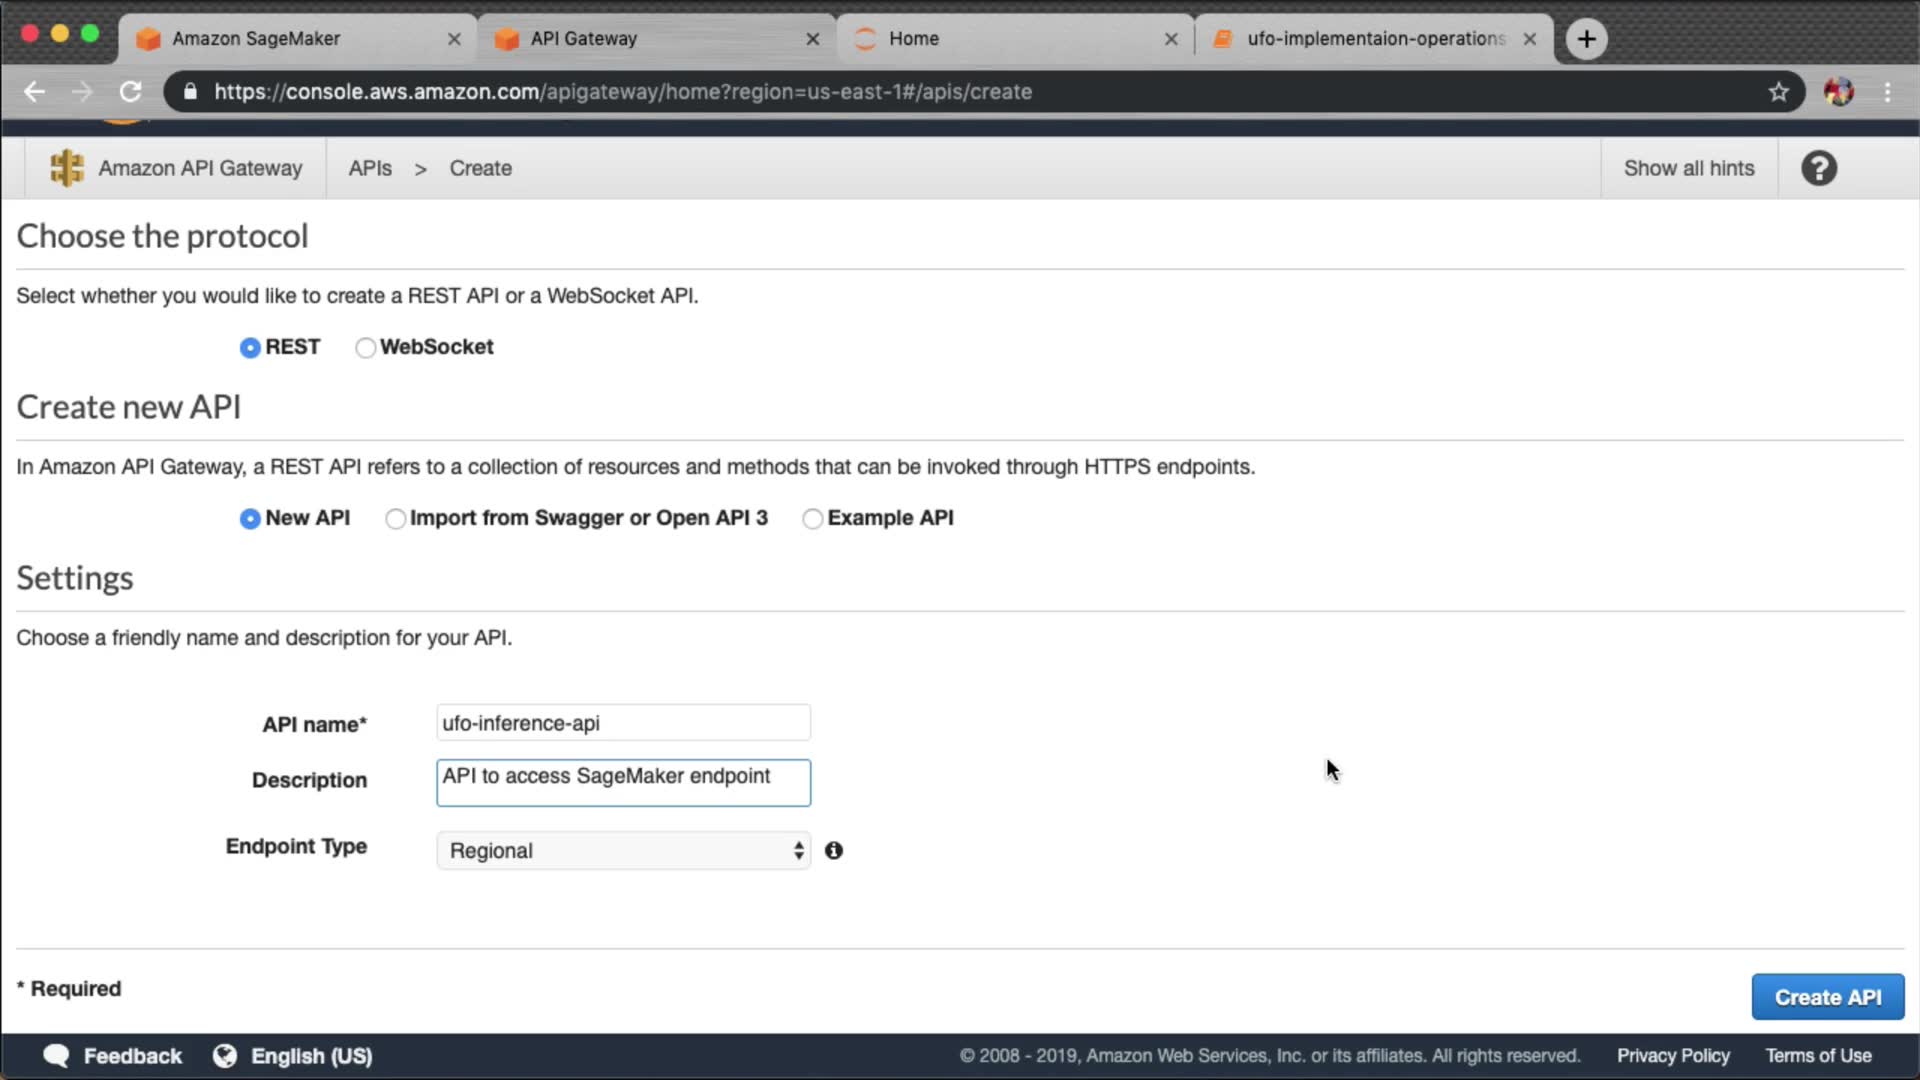Open new tab with plus icon
The height and width of the screenshot is (1080, 1920).
coord(1586,39)
